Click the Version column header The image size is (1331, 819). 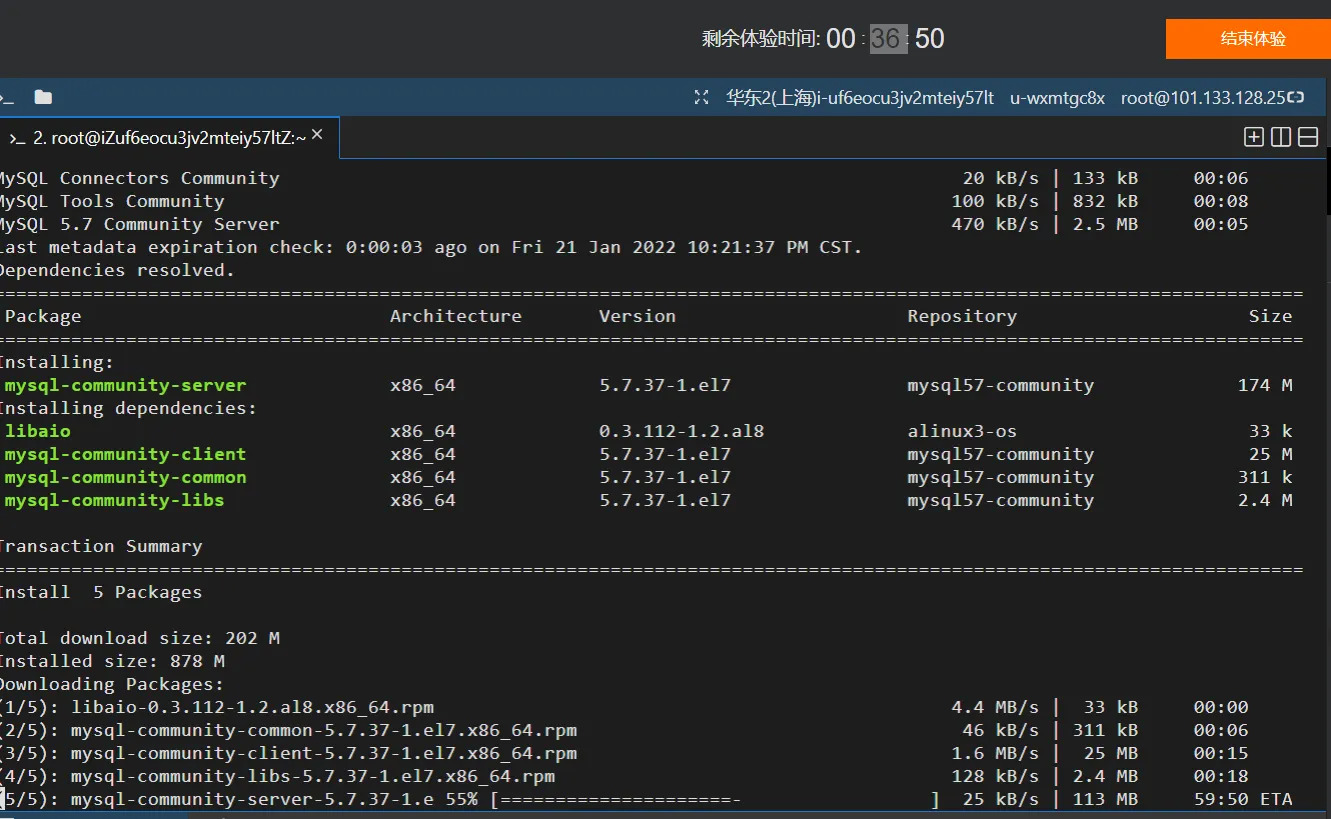(x=637, y=316)
